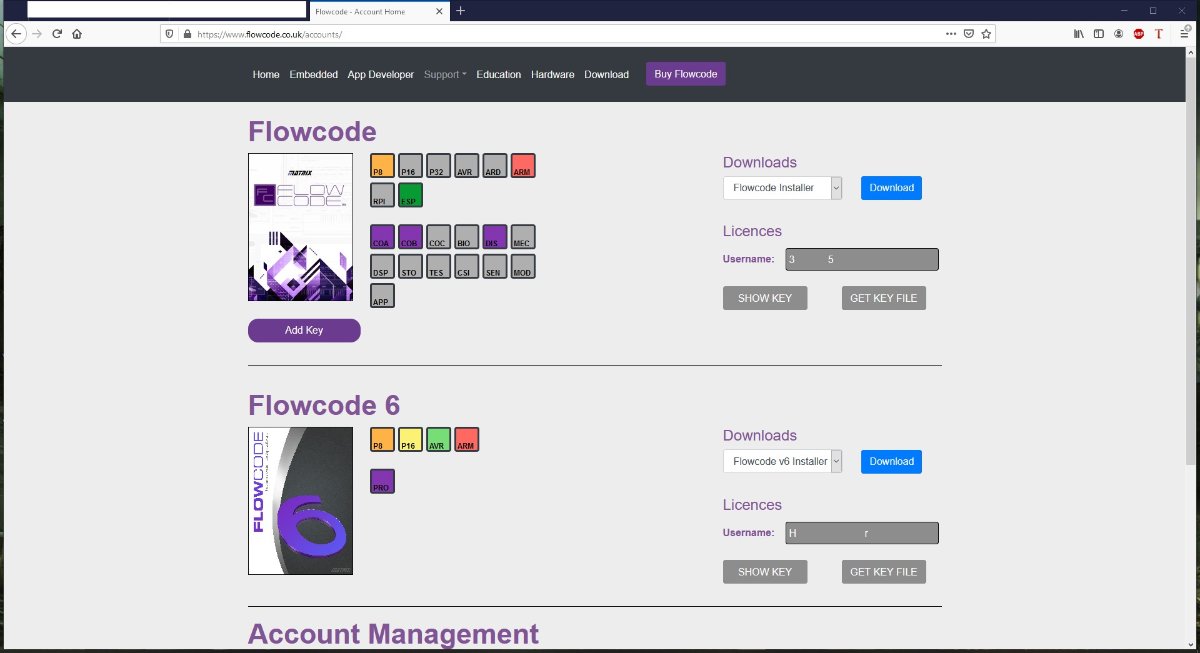Select the ARD chip tile
Viewport: 1200px width, 653px height.
point(495,166)
